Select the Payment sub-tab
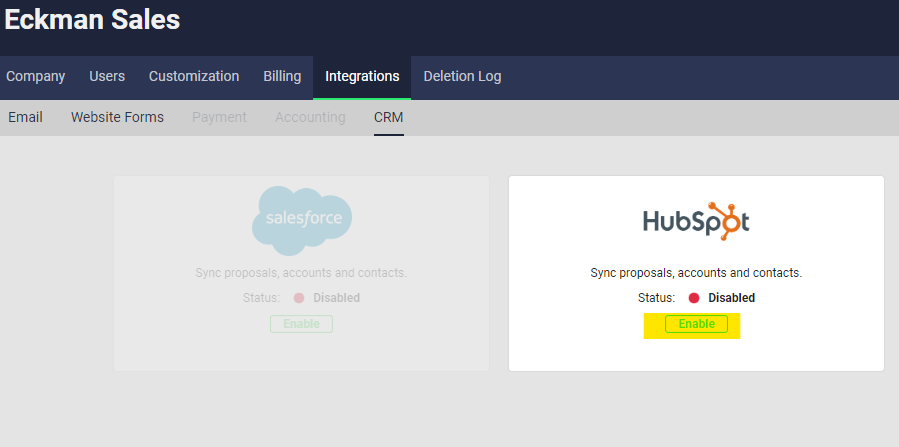This screenshot has height=447, width=899. point(219,117)
